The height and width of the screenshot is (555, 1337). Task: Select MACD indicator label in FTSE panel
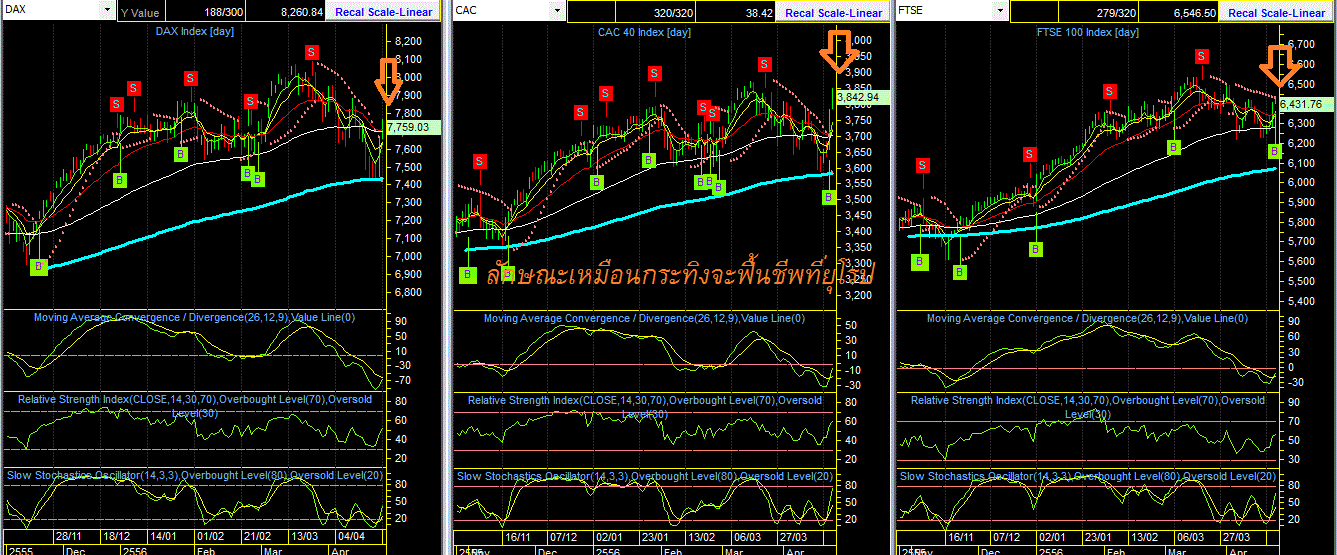point(1087,318)
